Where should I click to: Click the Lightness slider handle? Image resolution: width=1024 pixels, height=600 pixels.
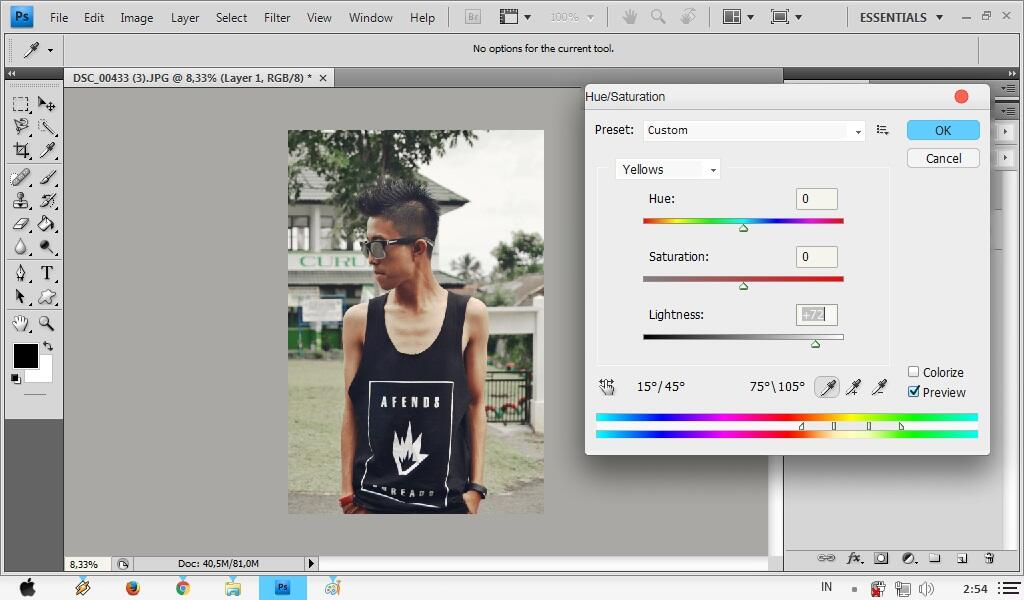[815, 343]
